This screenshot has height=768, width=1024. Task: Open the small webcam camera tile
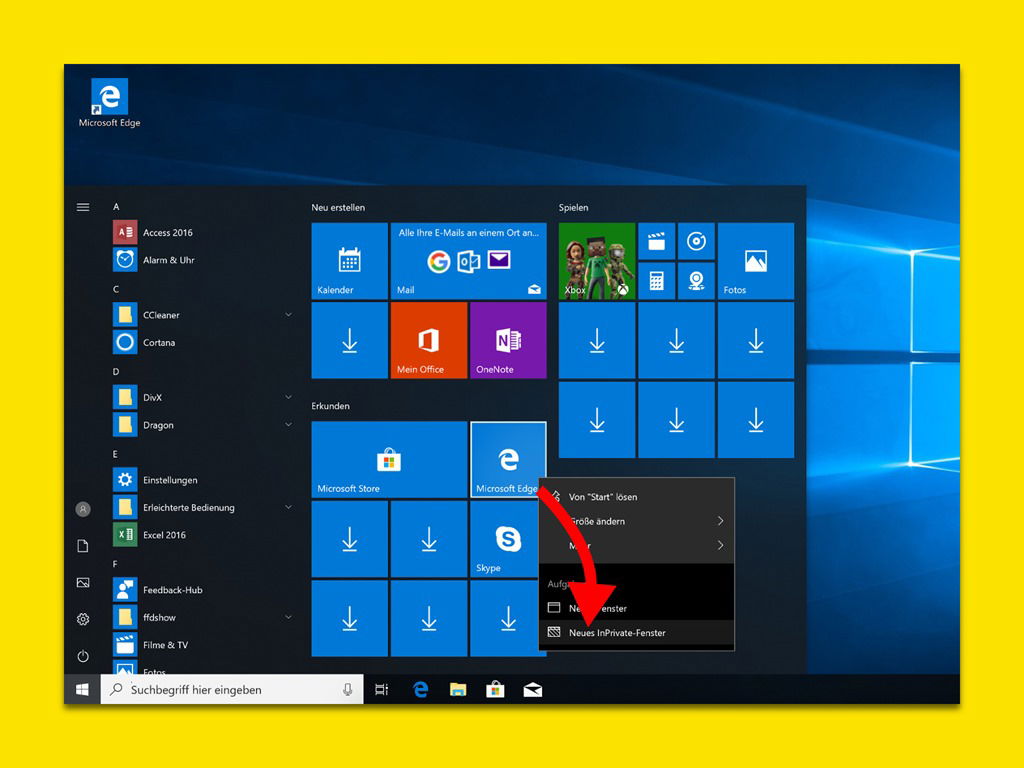pyautogui.click(x=696, y=281)
